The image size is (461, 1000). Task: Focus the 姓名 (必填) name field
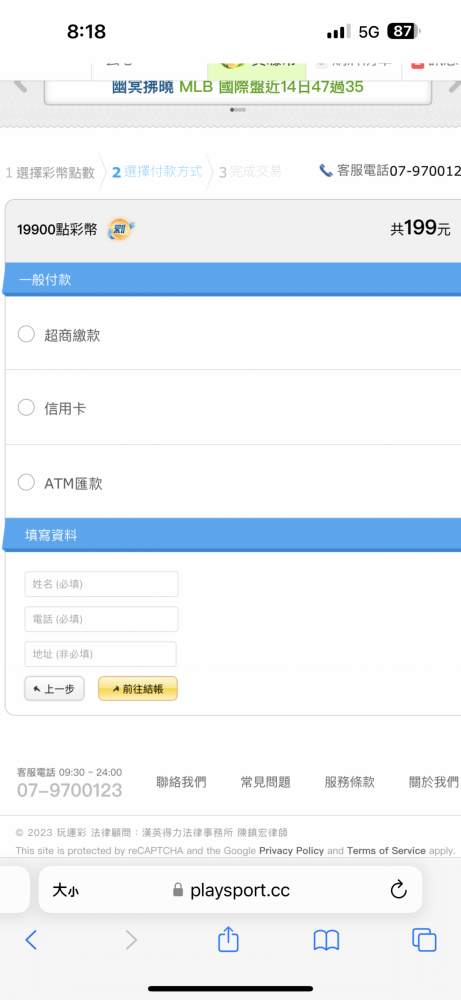tap(101, 584)
